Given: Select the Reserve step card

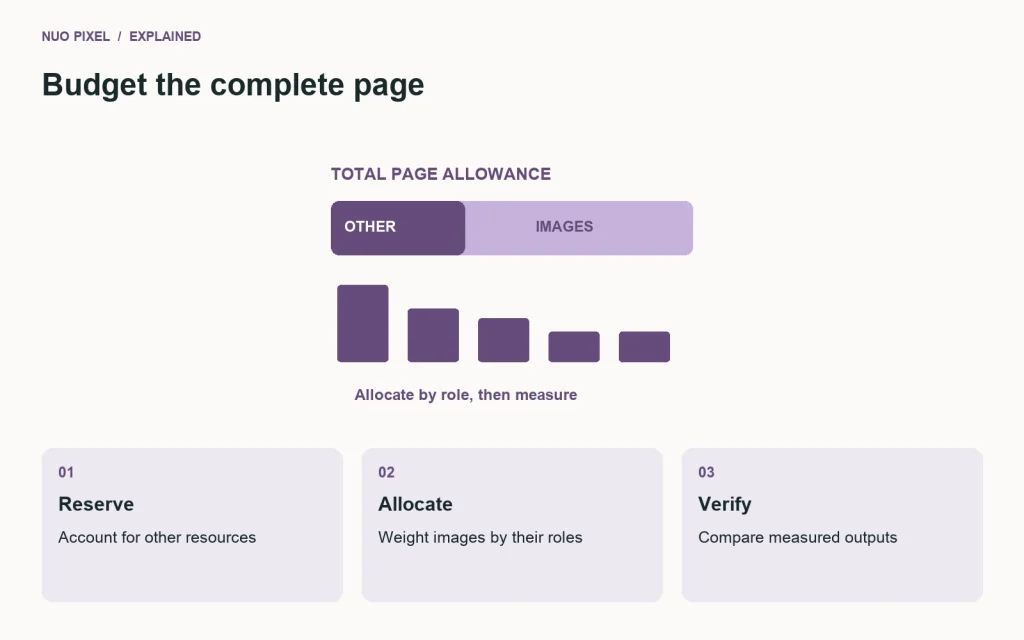Looking at the screenshot, I should click(192, 524).
